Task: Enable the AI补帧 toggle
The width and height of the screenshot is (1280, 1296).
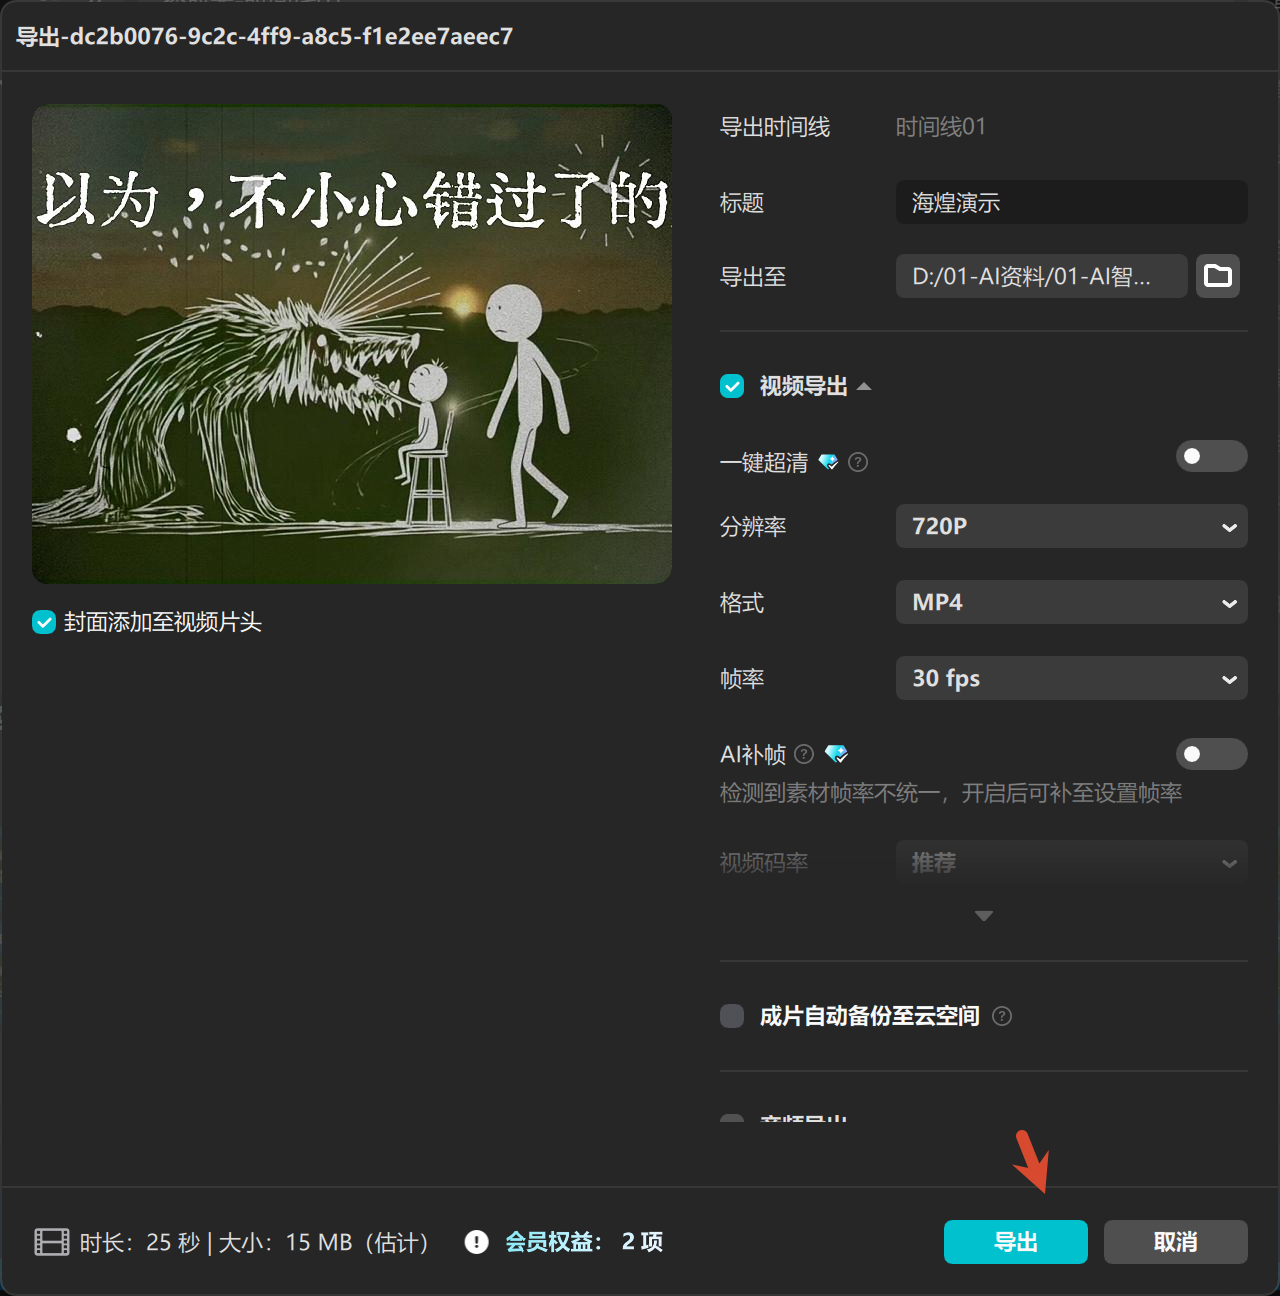Action: 1211,754
